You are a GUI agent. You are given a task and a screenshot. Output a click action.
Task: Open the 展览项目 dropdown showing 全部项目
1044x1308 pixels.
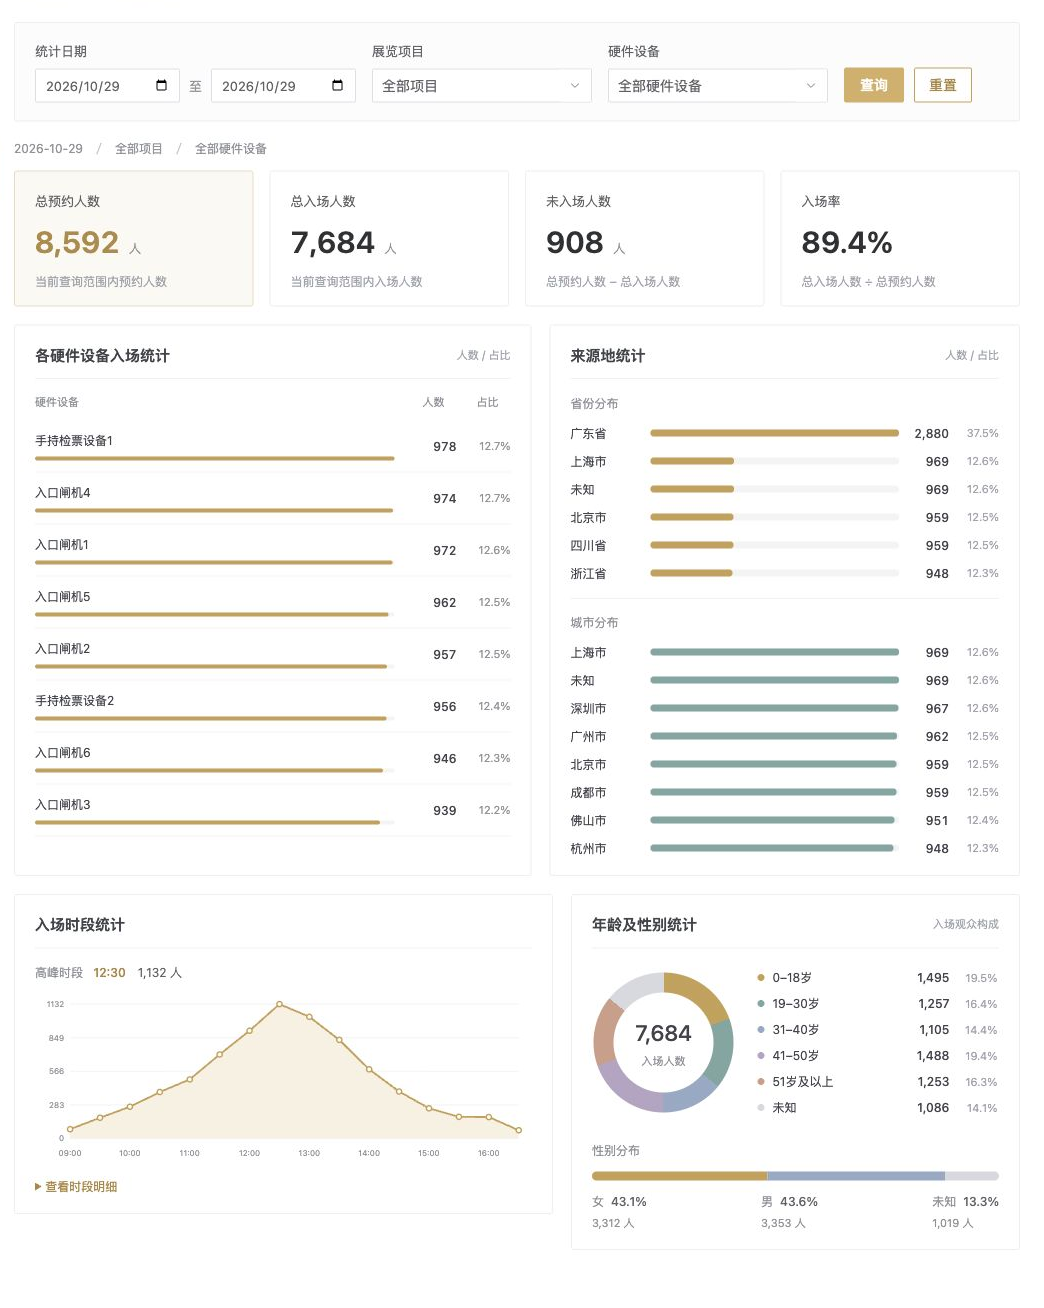481,86
